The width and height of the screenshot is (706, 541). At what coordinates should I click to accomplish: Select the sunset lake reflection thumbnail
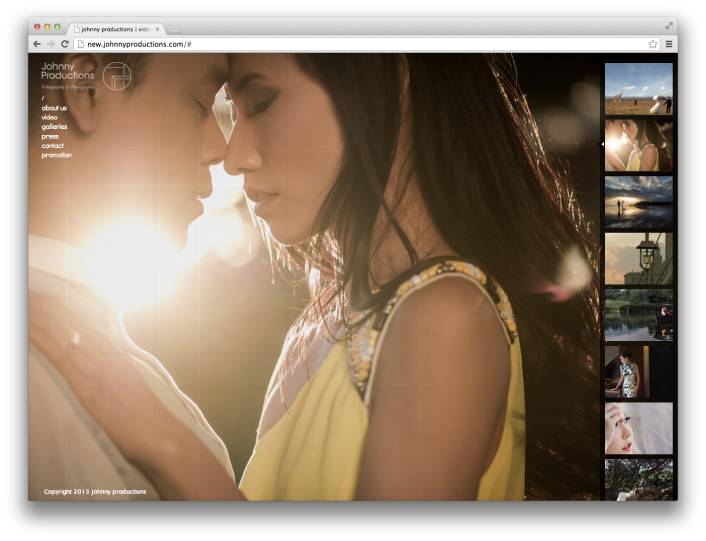[638, 202]
